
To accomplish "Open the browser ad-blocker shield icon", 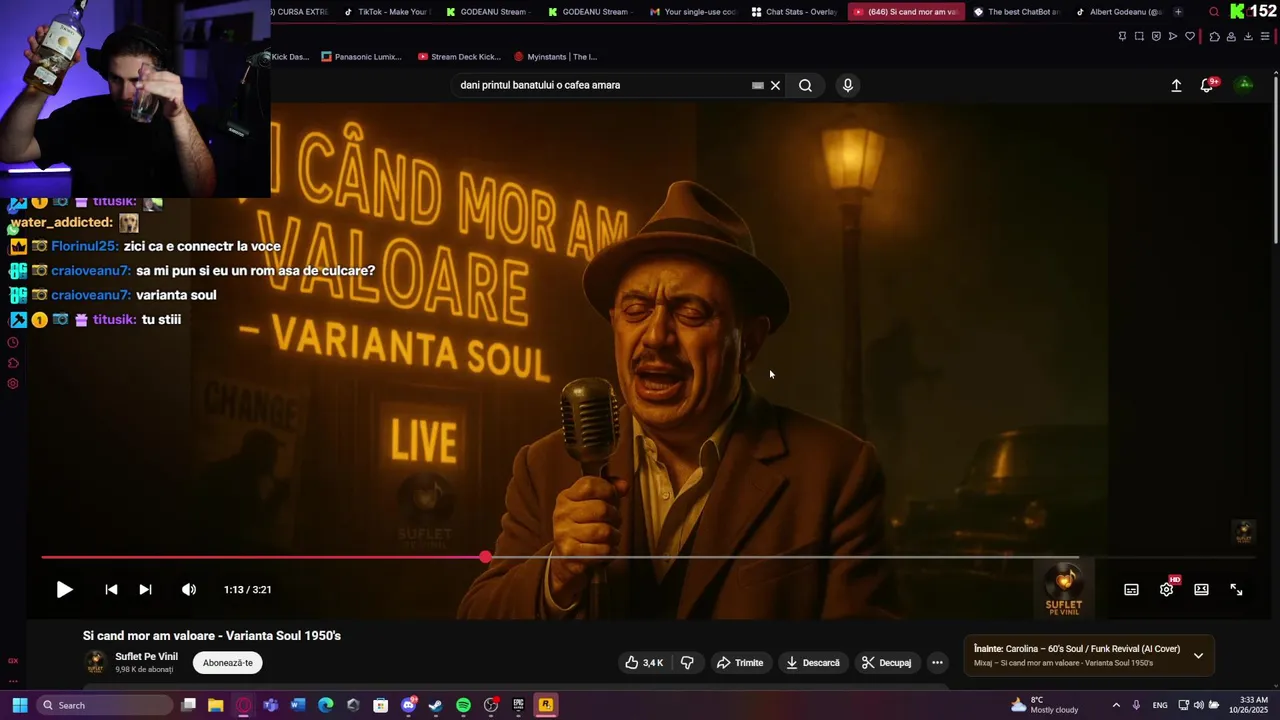I will pyautogui.click(x=1156, y=36).
